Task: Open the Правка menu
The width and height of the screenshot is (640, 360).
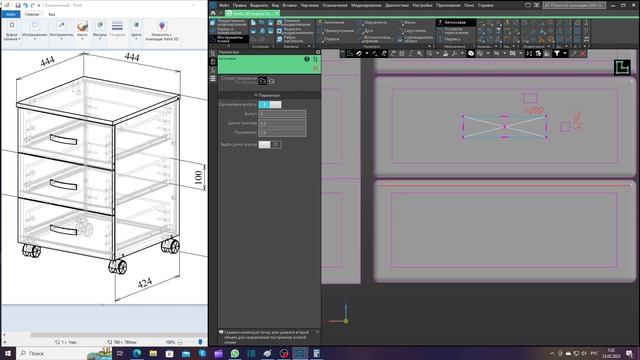Action: point(240,5)
